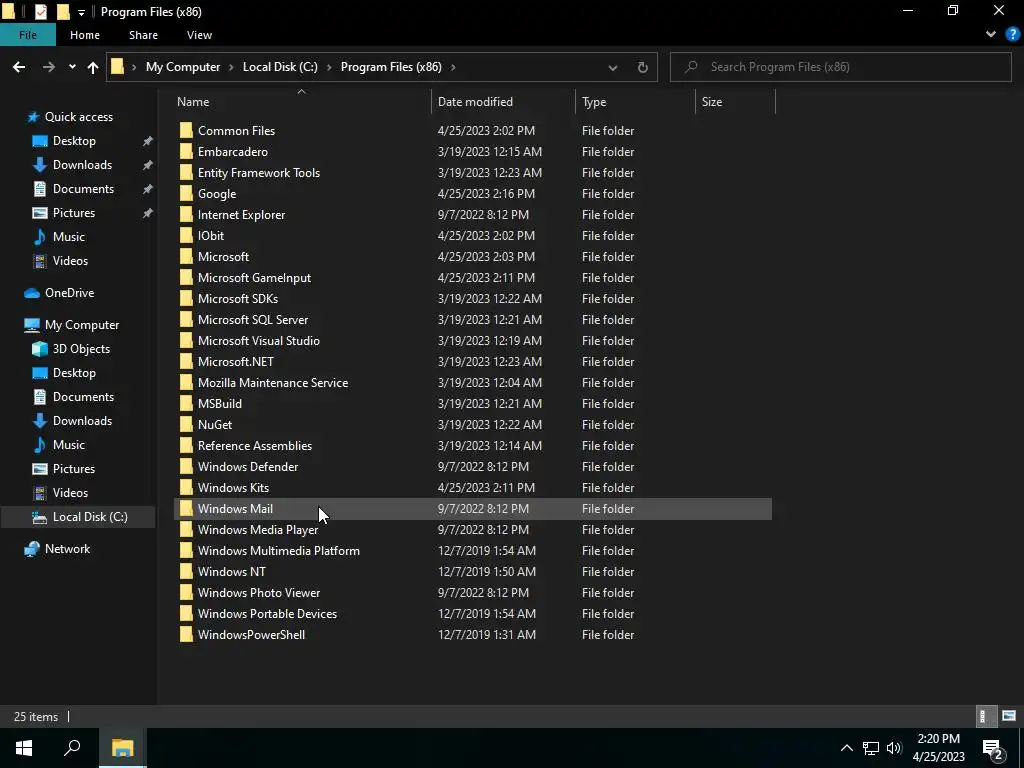Sort by the Name column header

coord(193,102)
